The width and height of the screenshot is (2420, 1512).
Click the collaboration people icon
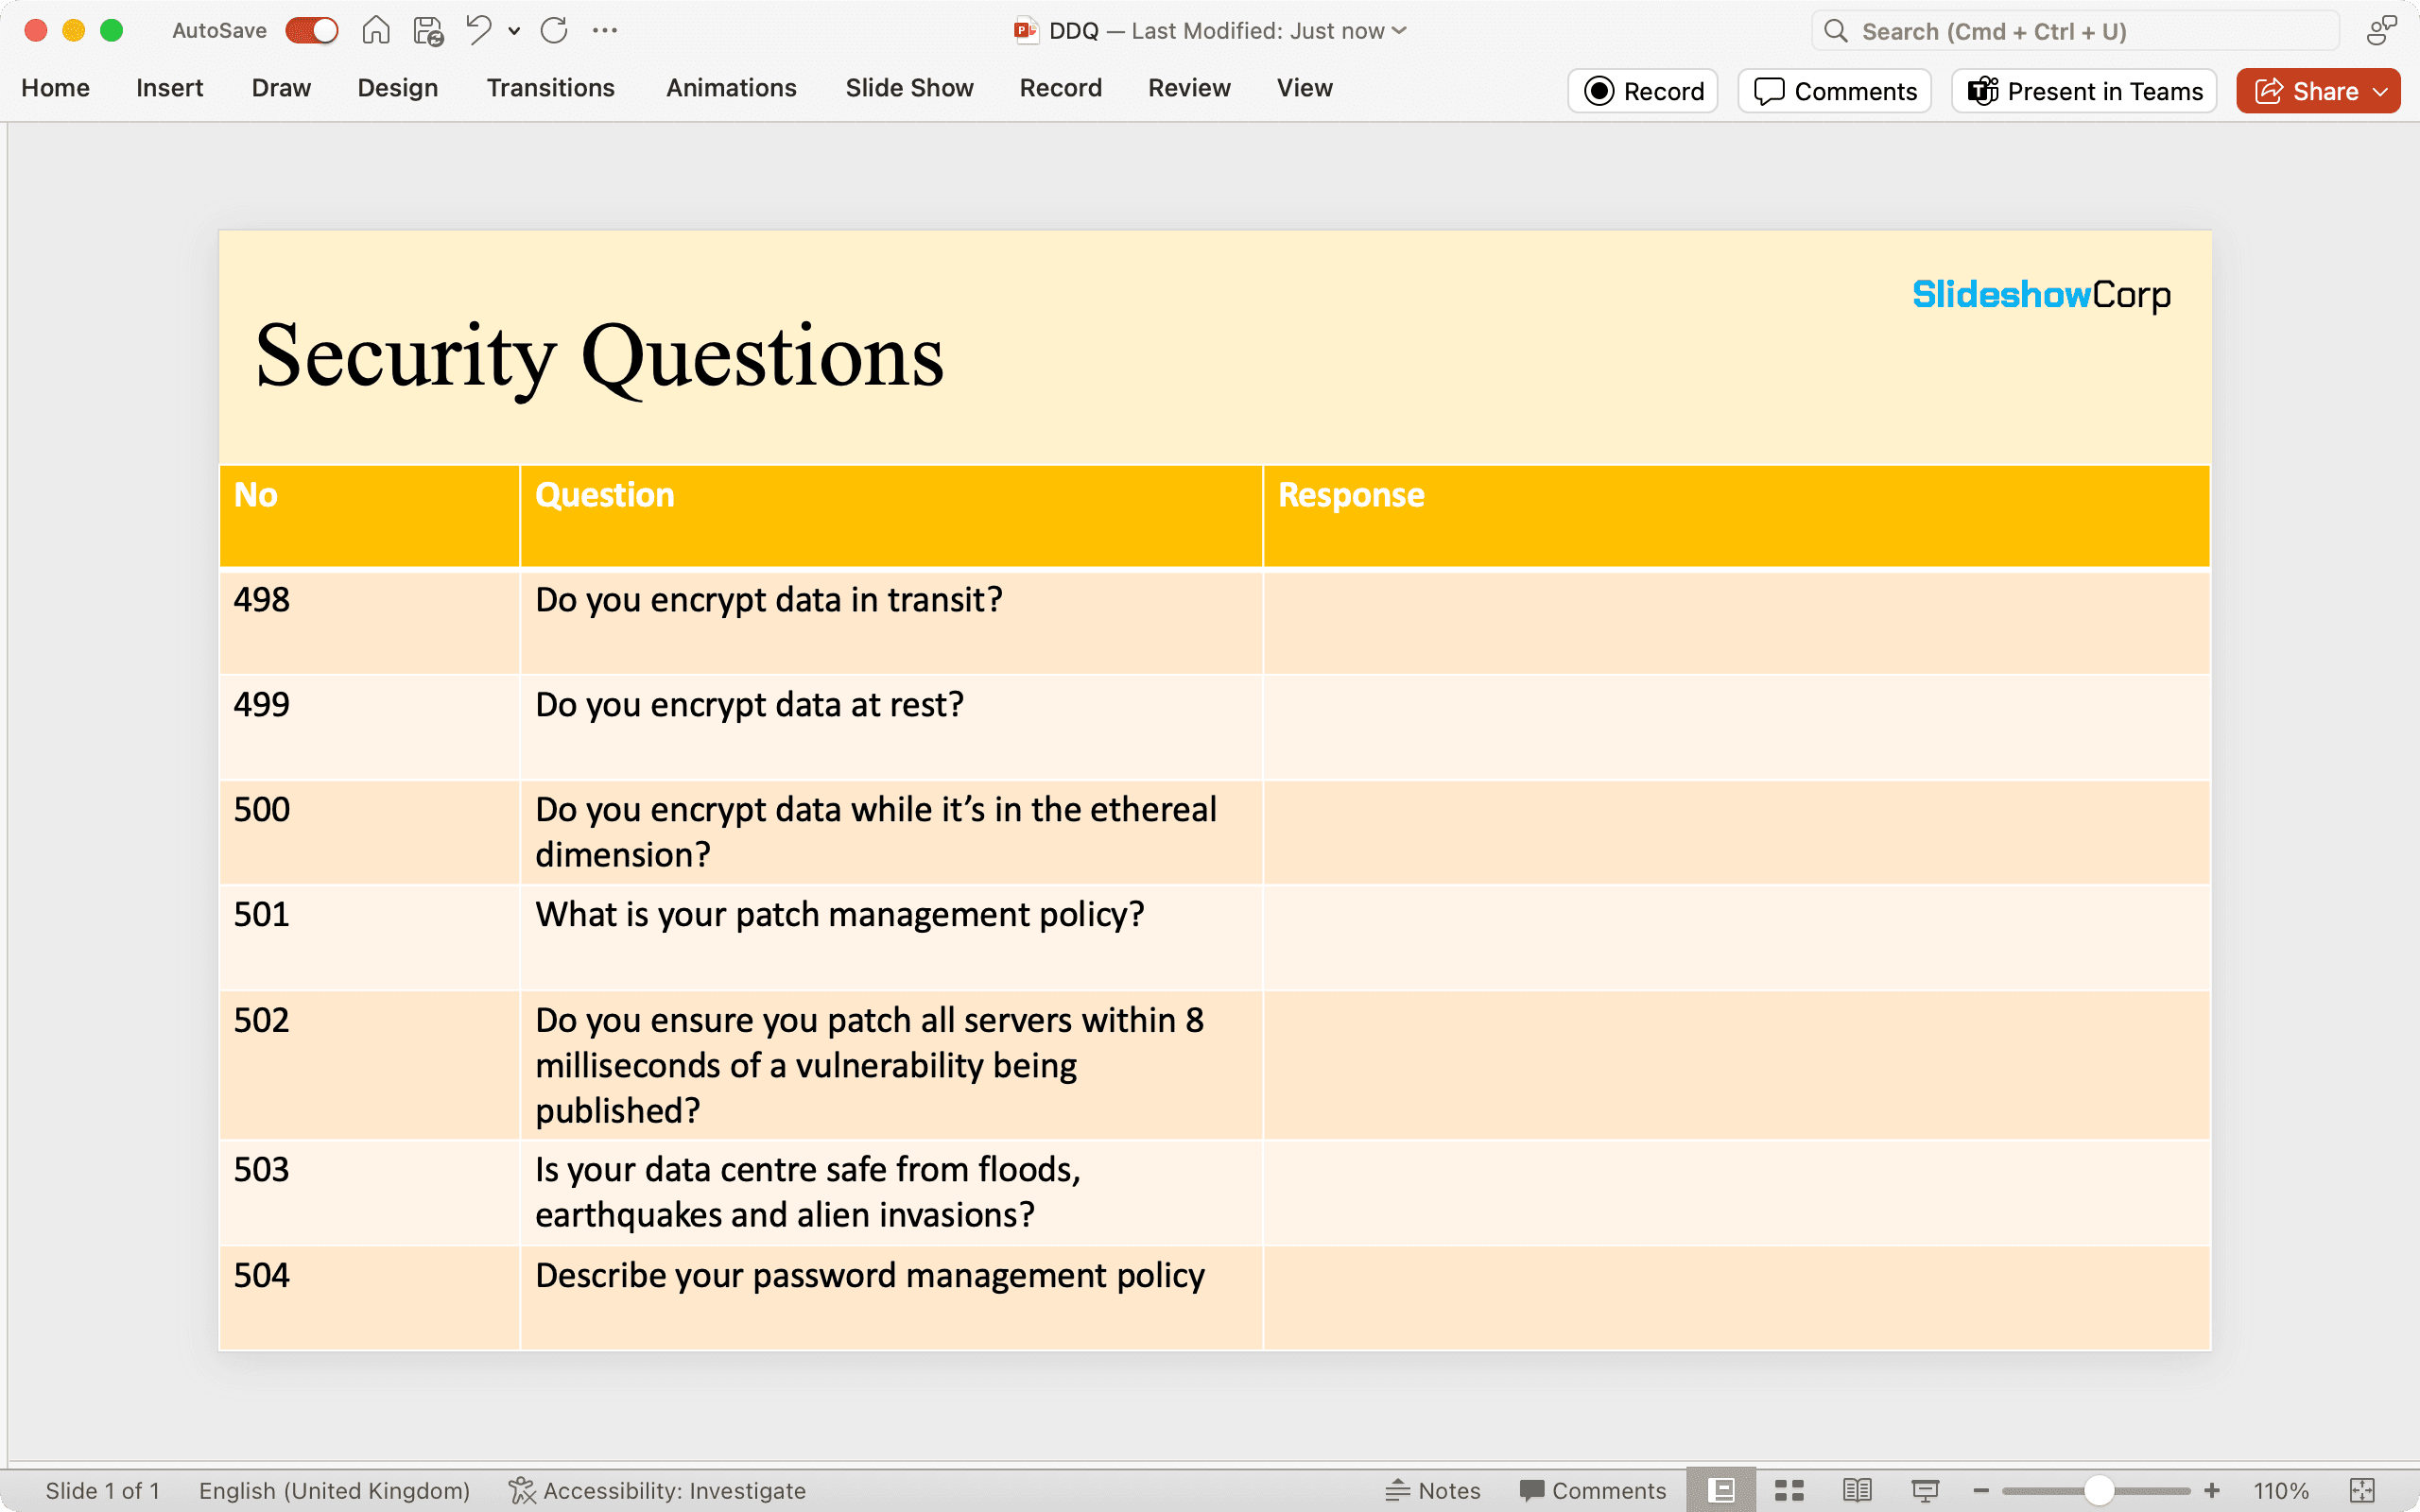tap(2381, 31)
